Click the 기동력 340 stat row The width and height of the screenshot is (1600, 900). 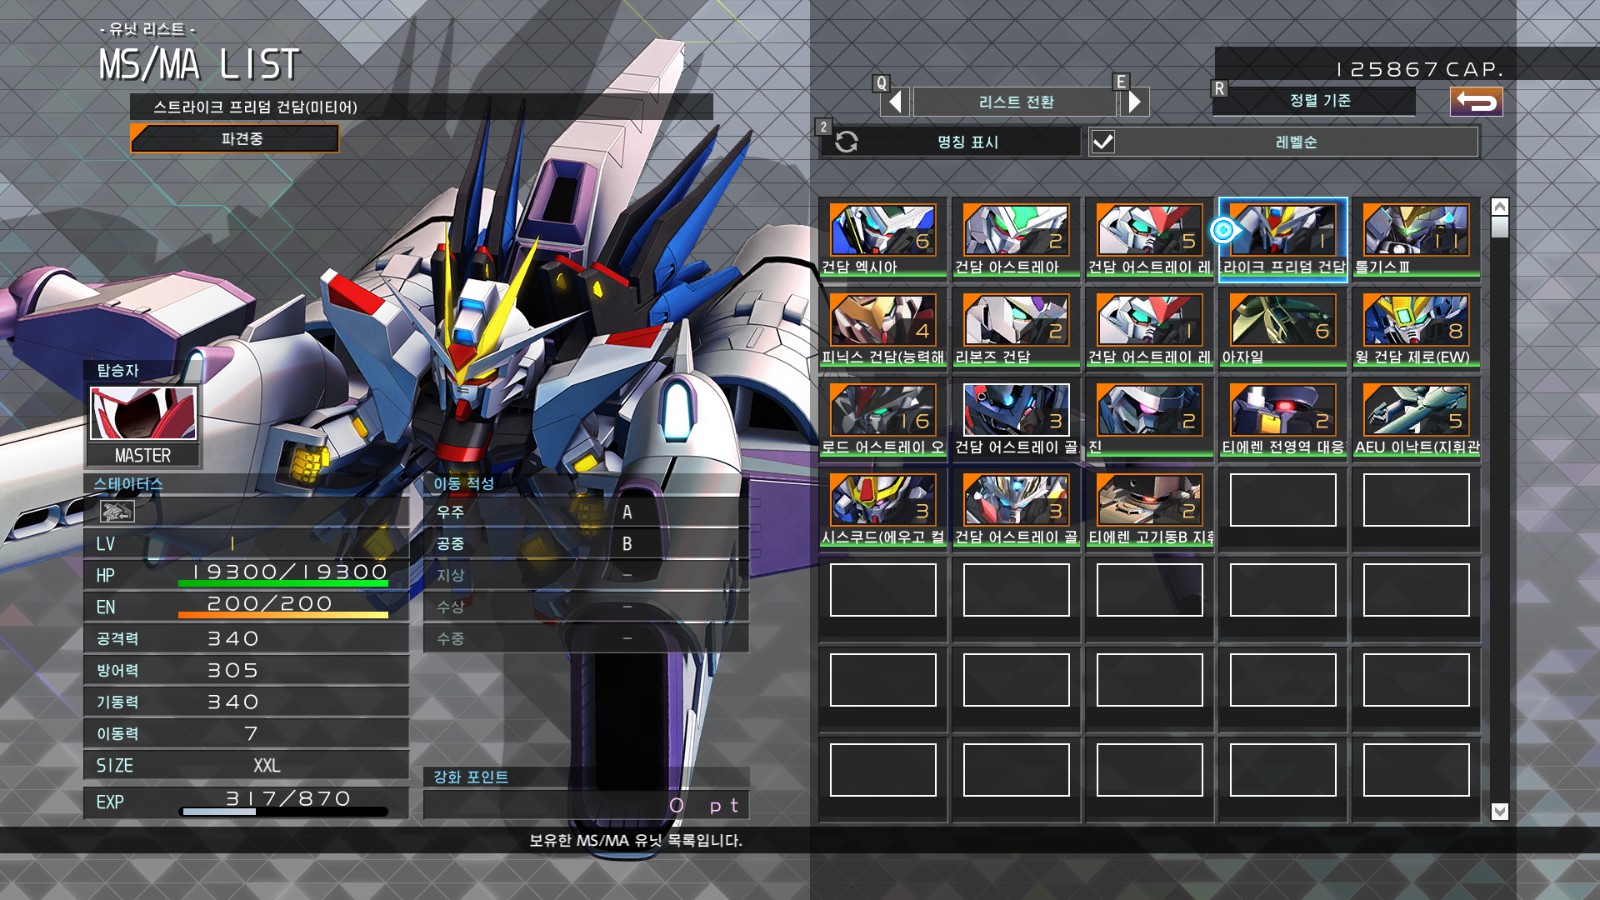point(246,702)
